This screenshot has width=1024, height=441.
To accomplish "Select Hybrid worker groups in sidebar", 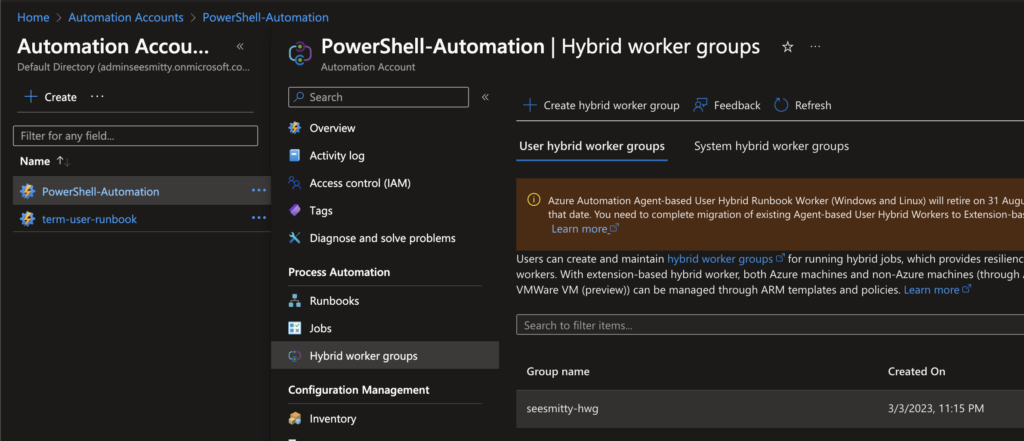I will [385, 356].
